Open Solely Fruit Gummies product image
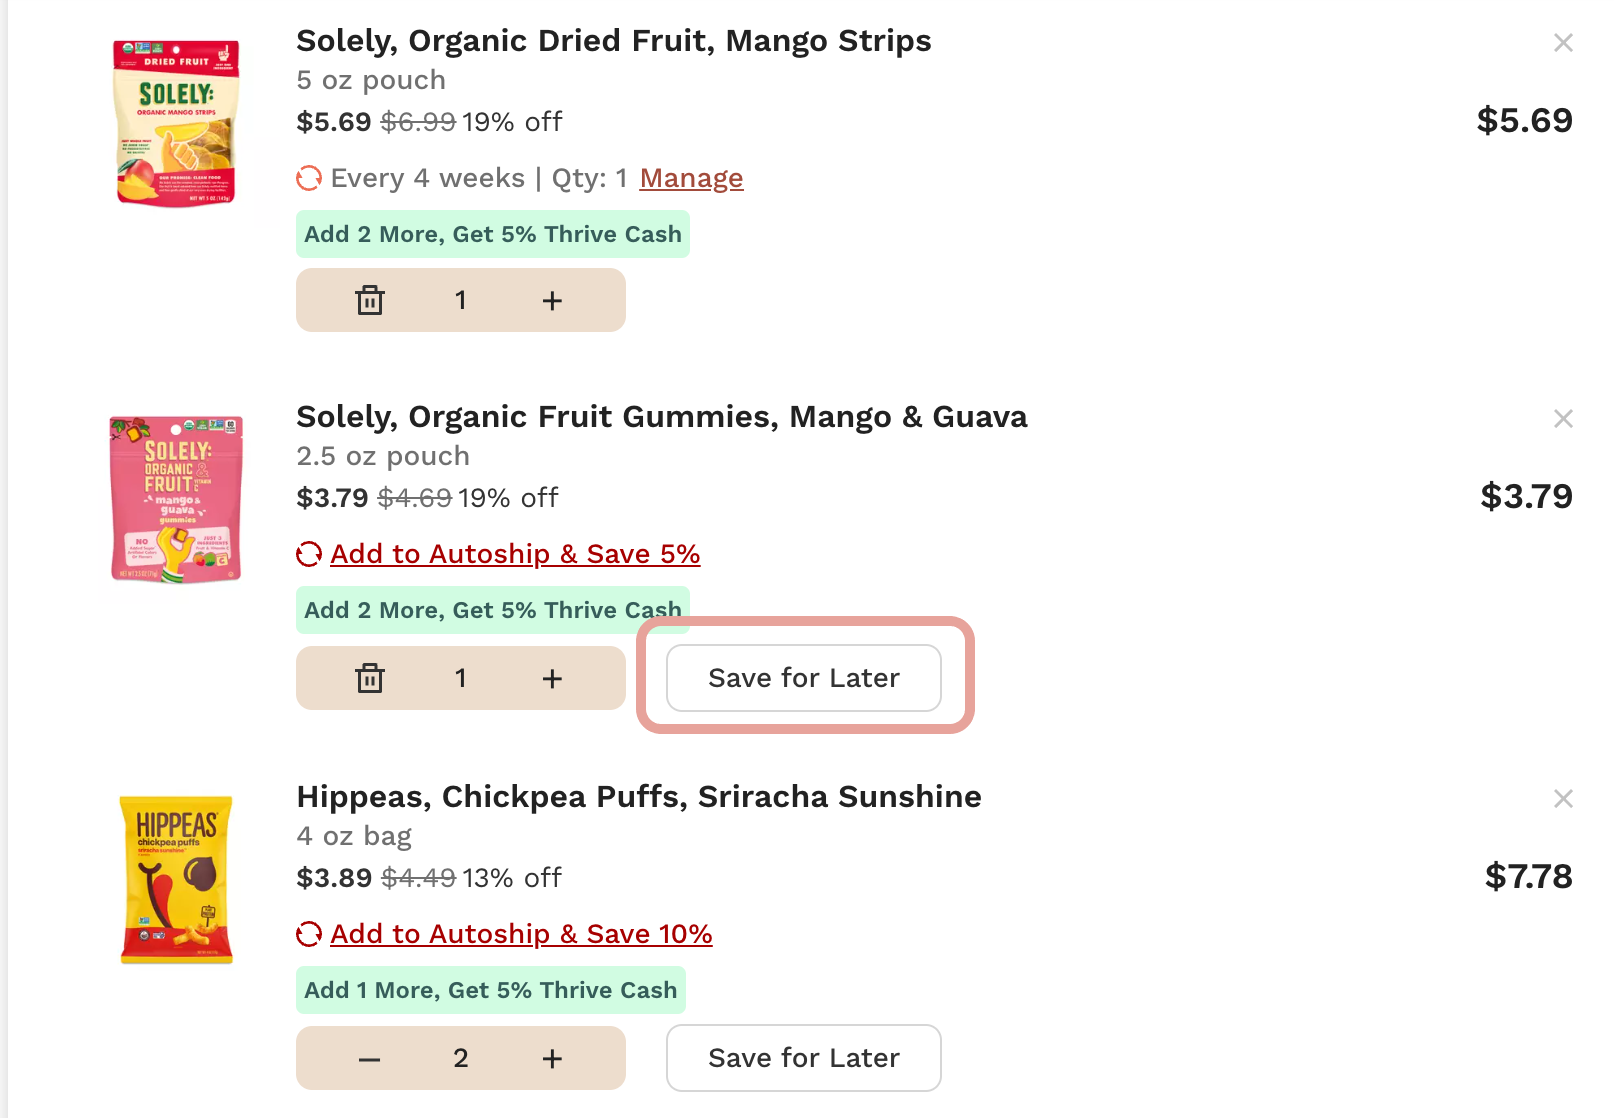1614x1118 pixels. [177, 498]
